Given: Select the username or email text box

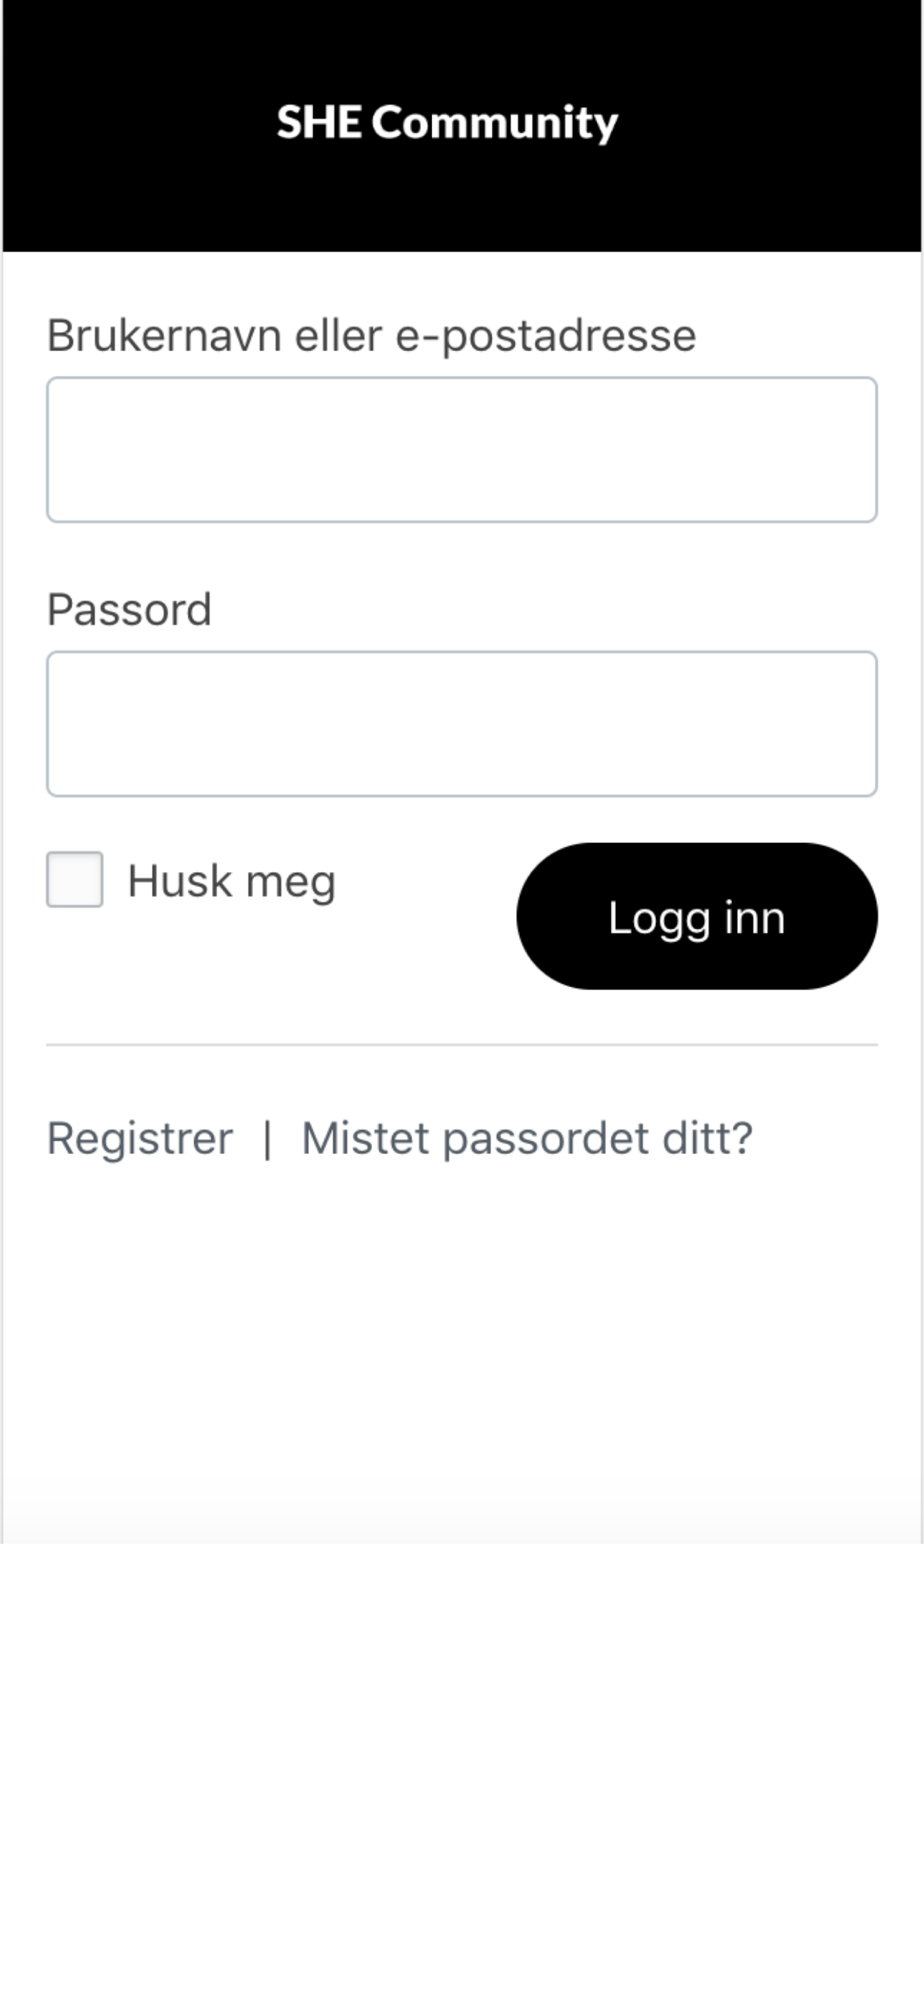Looking at the screenshot, I should coord(462,450).
